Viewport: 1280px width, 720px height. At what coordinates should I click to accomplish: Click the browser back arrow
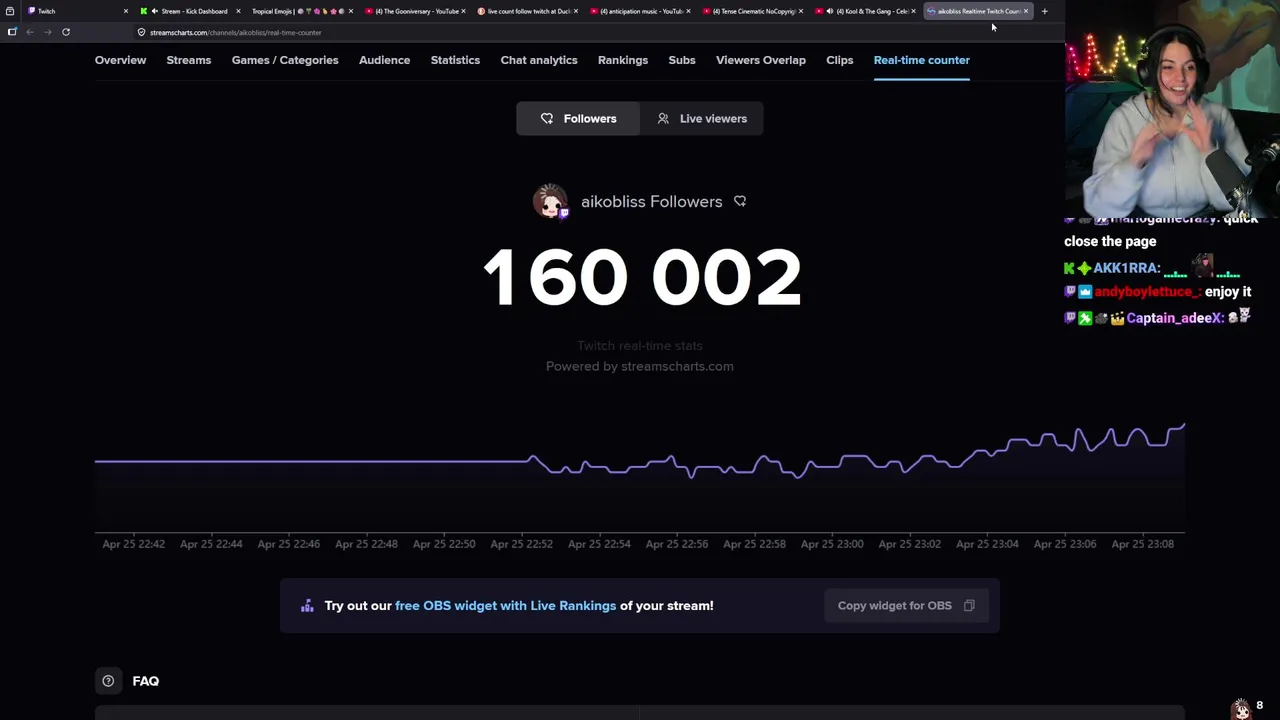(x=30, y=32)
